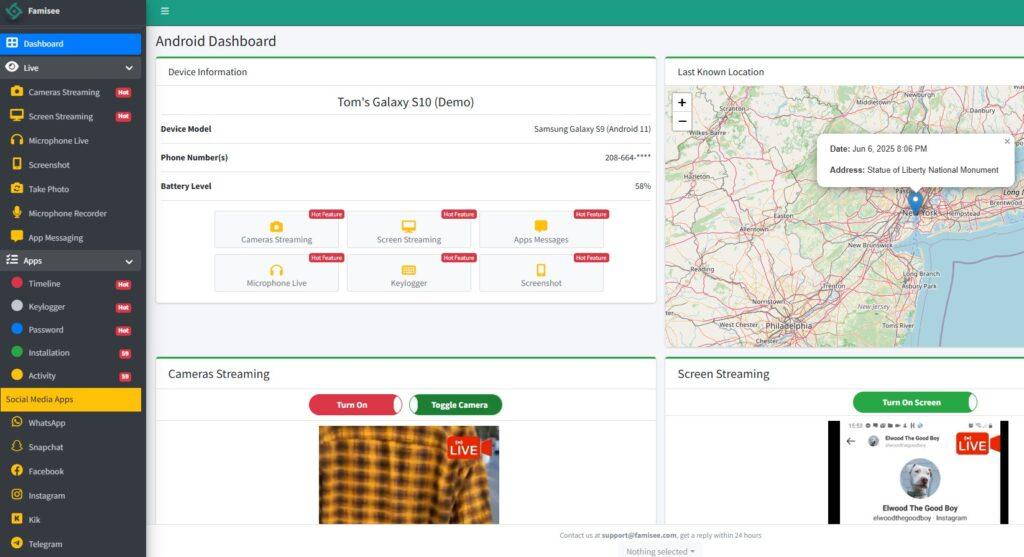Image resolution: width=1024 pixels, height=557 pixels.
Task: Open App Messaging chat icon
Action: (17, 236)
